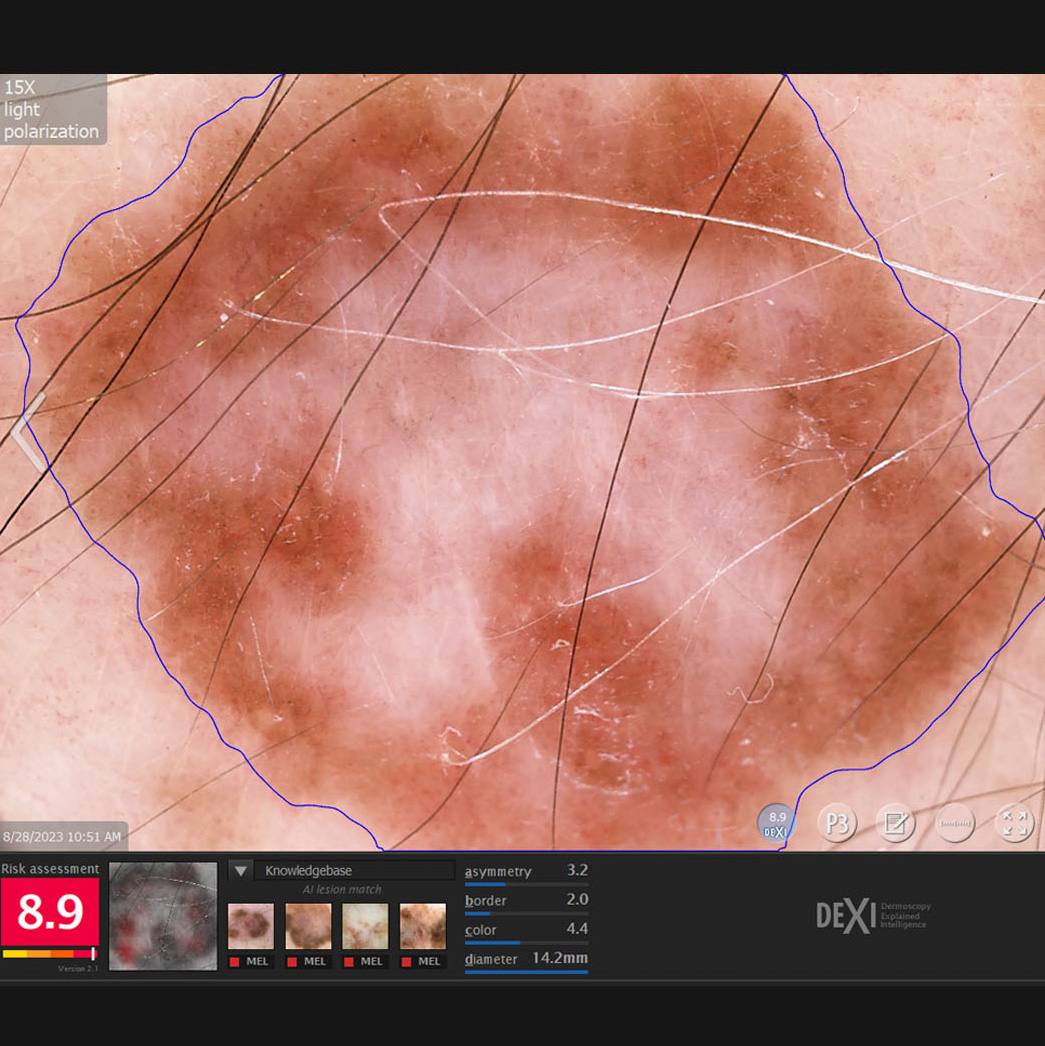
Task: Click the asymmetry blue score bar
Action: 526,884
